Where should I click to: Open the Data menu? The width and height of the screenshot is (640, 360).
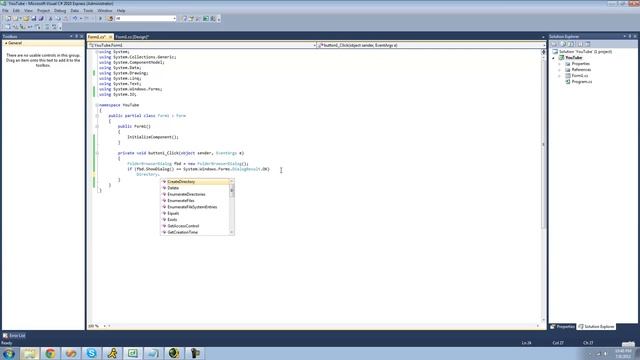(x=75, y=11)
